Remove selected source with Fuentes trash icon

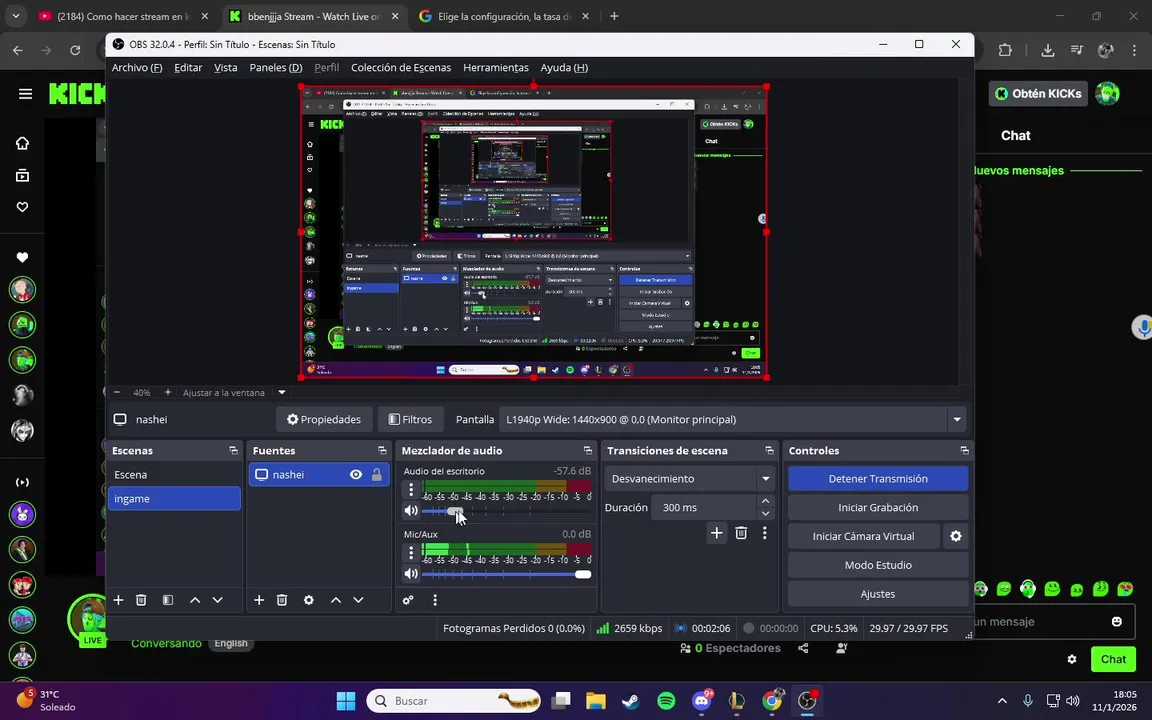click(281, 600)
